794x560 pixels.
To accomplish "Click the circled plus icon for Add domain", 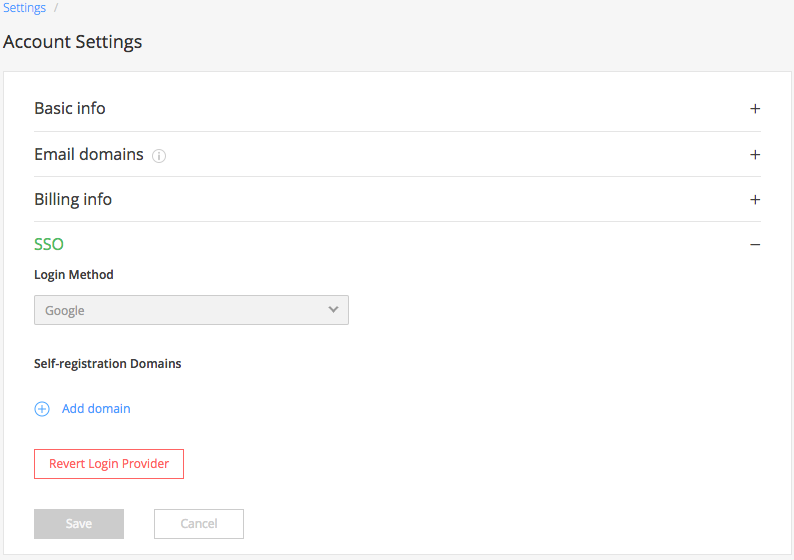I will 42,409.
